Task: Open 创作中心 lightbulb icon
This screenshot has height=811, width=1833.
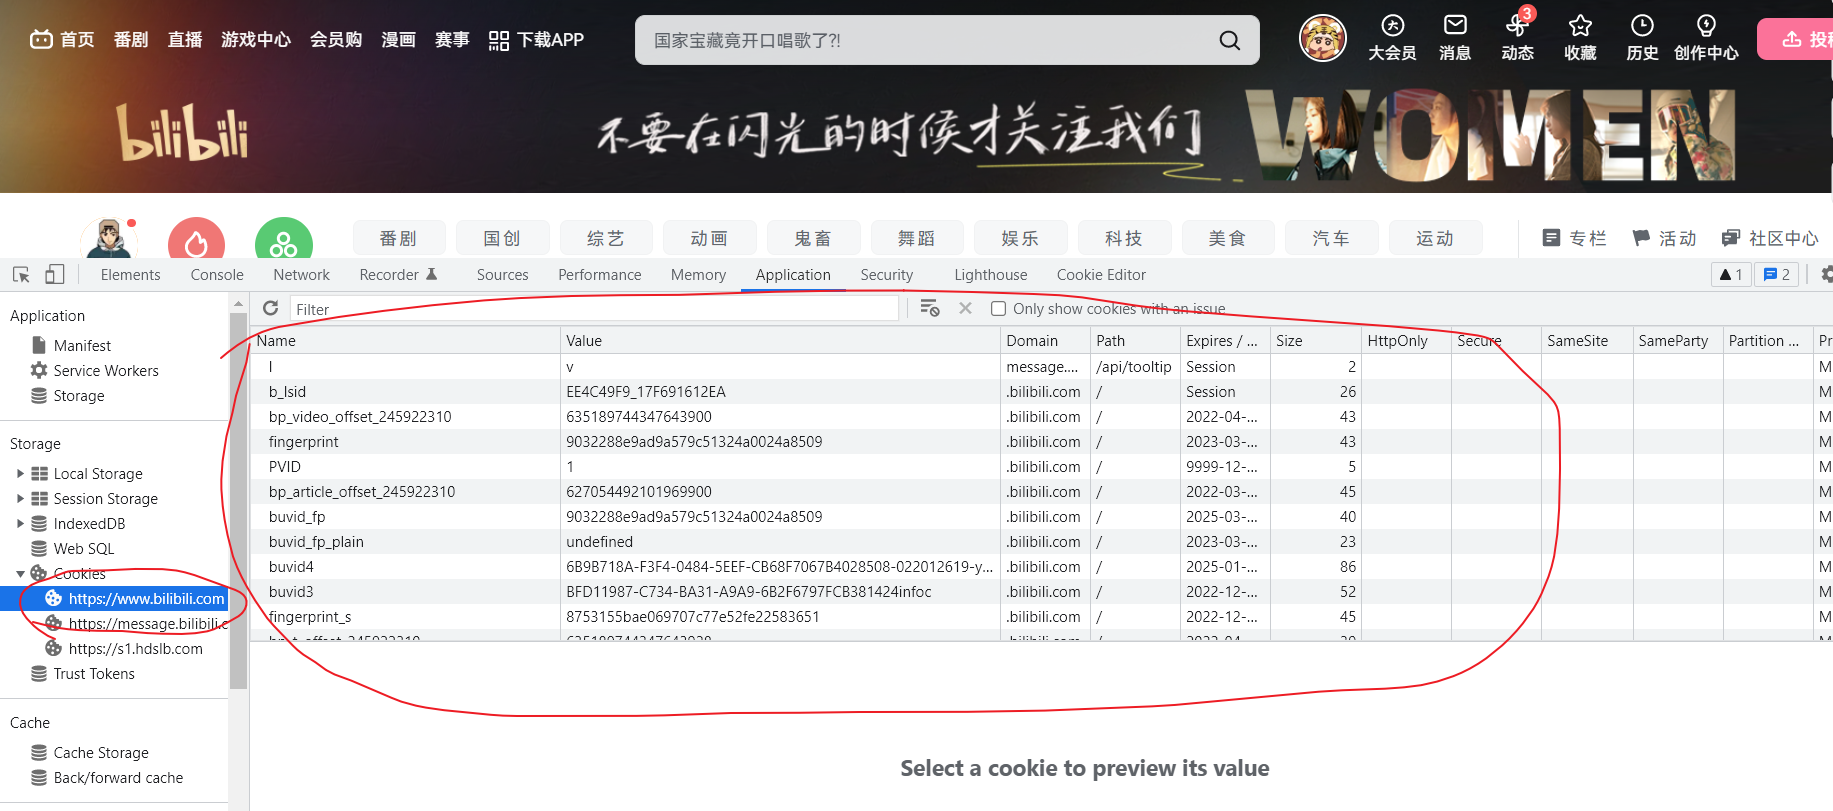Action: tap(1706, 39)
